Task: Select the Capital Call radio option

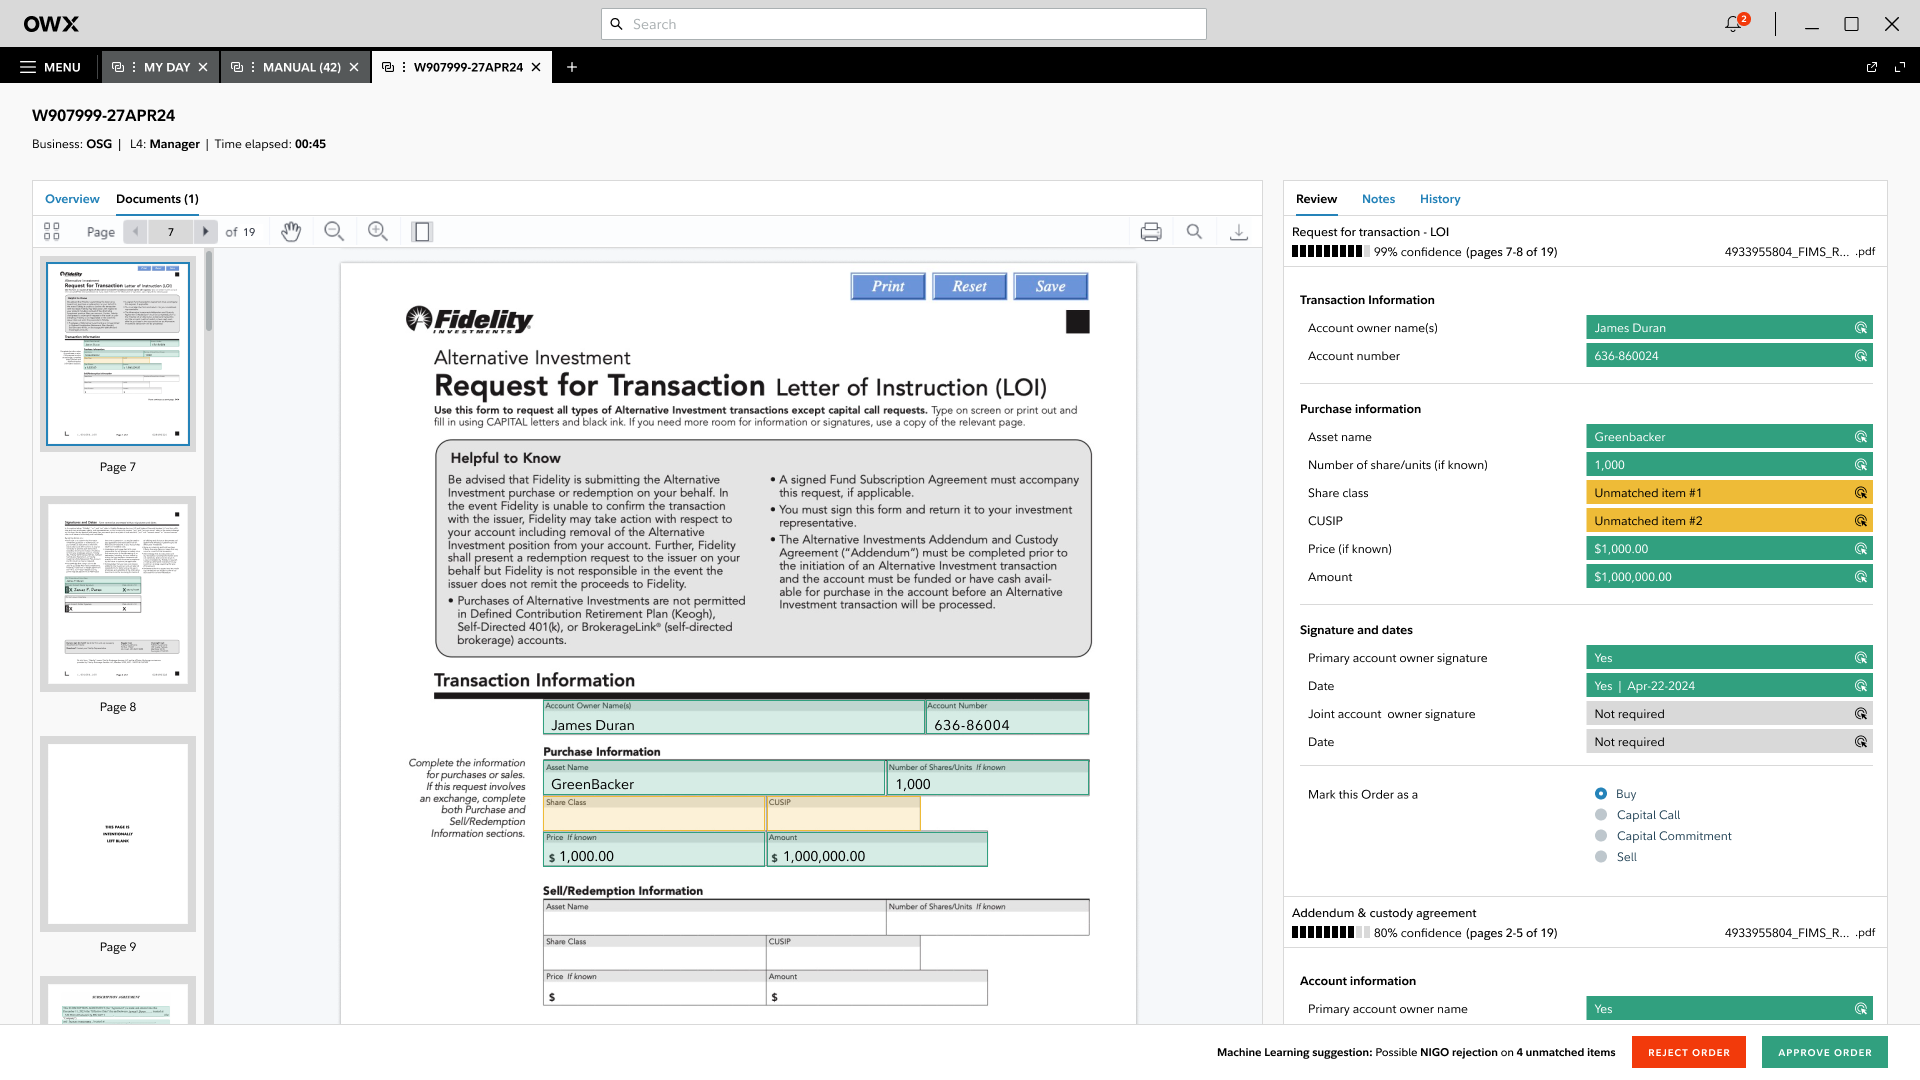Action: (x=1601, y=815)
